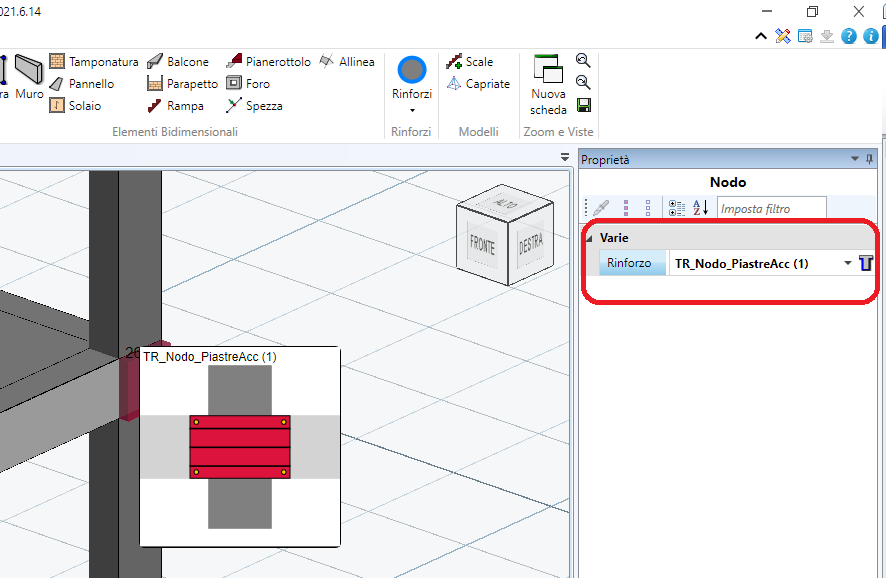
Task: Open the viewport tab list dropdown
Action: click(564, 158)
